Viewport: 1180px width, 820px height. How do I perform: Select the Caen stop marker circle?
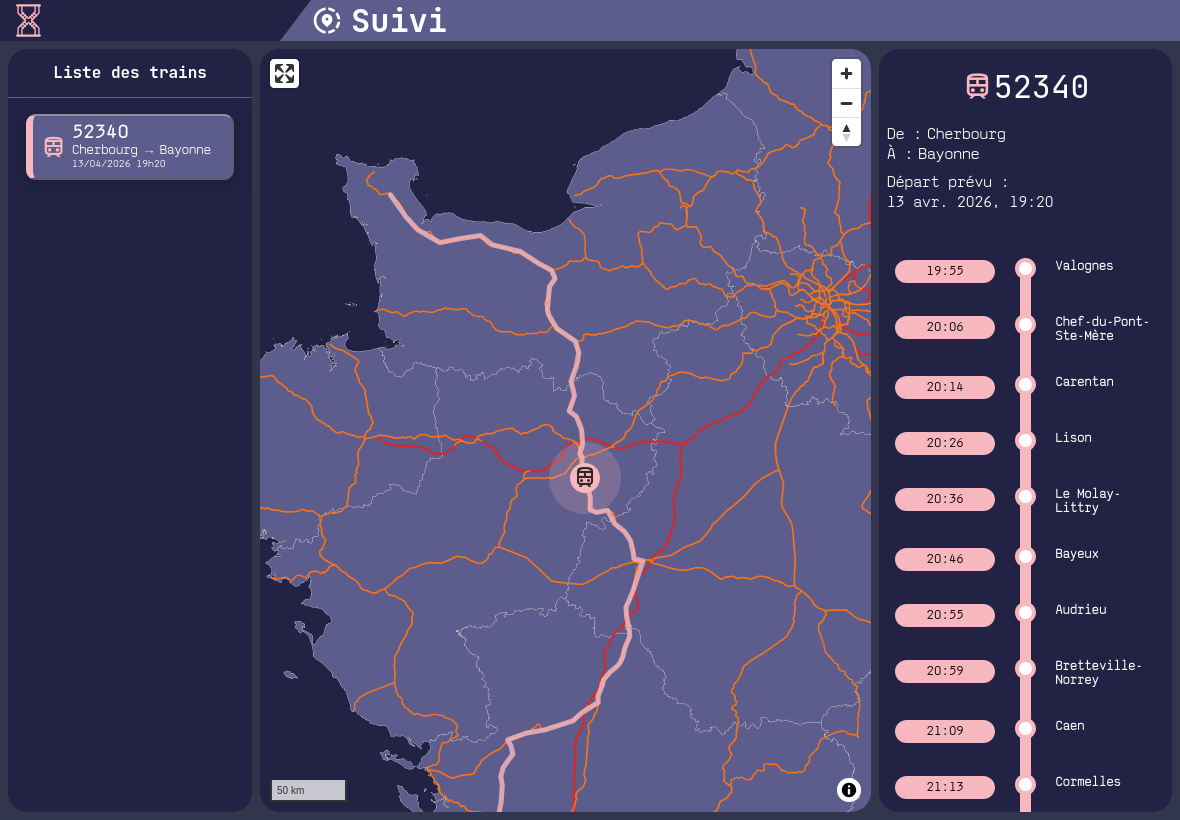[1024, 728]
